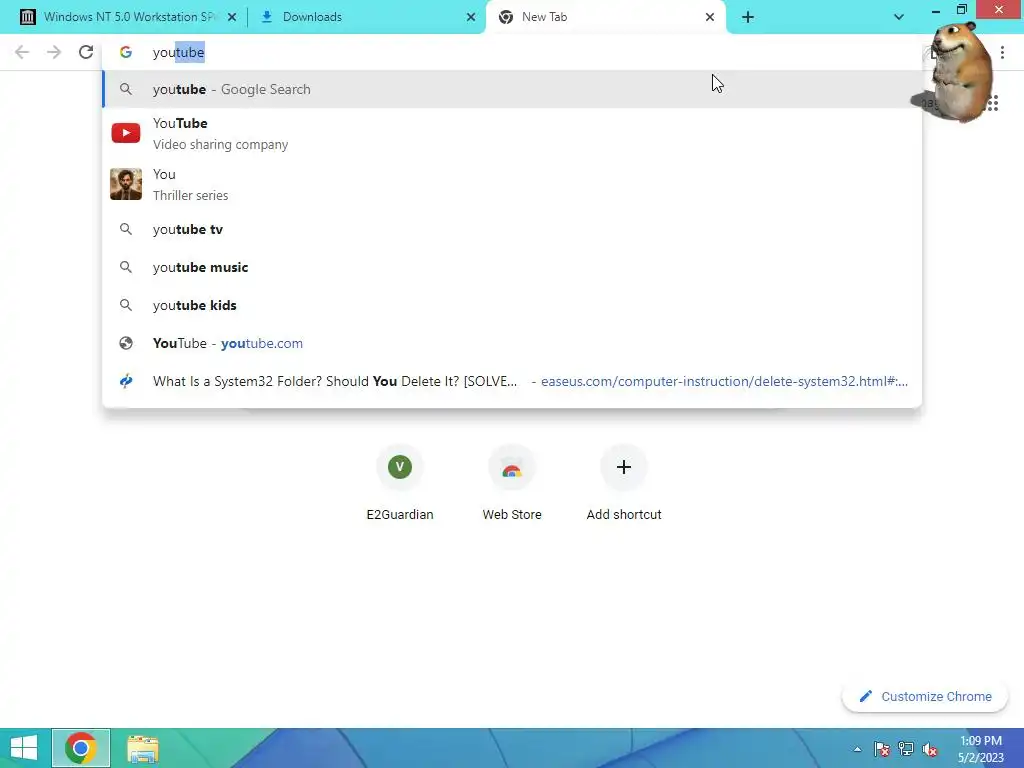
Task: Switch to the Downloads tab
Action: [x=366, y=17]
